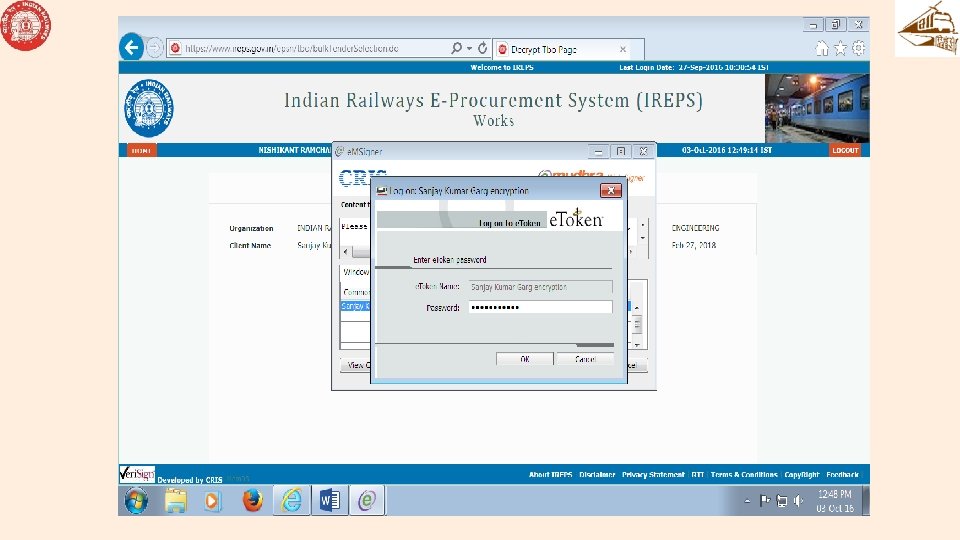Click Cancel in the eToken logon dialog
The width and height of the screenshot is (960, 540).
pyautogui.click(x=585, y=359)
